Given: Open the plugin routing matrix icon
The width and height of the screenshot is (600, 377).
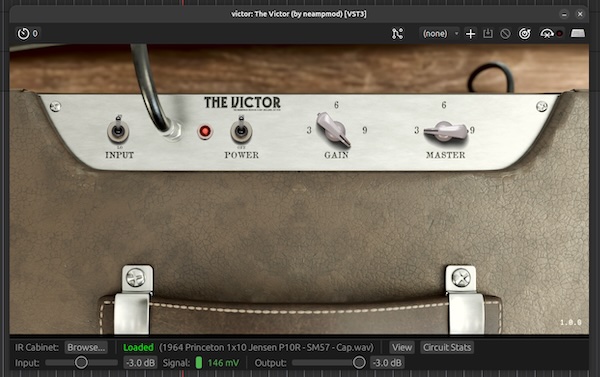Looking at the screenshot, I should coord(397,34).
